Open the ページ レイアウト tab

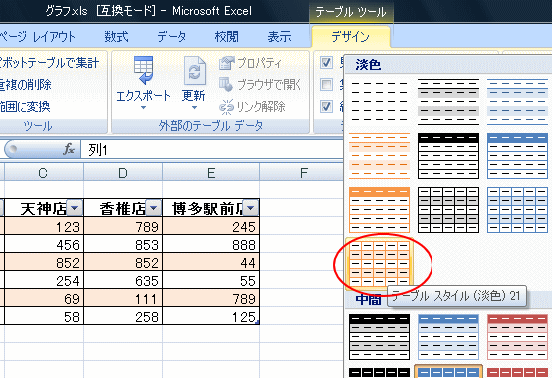[x=38, y=37]
